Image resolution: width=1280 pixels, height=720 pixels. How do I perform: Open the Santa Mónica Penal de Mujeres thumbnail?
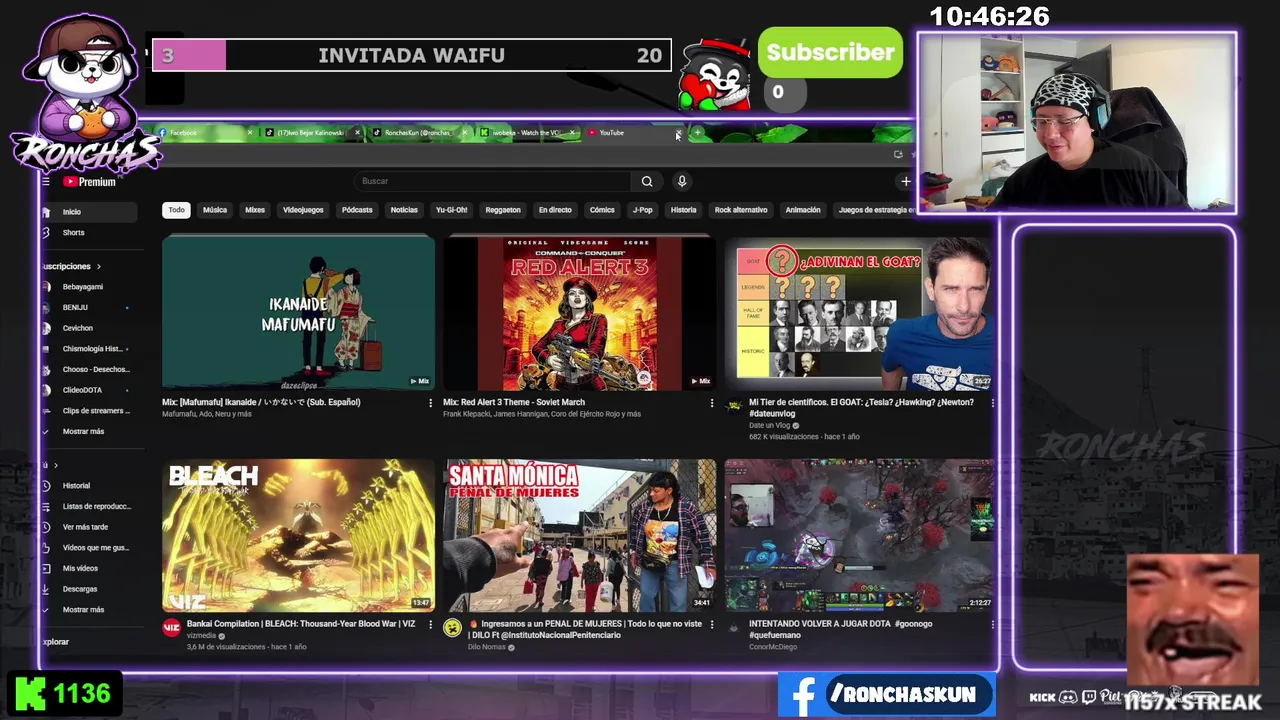tap(580, 535)
